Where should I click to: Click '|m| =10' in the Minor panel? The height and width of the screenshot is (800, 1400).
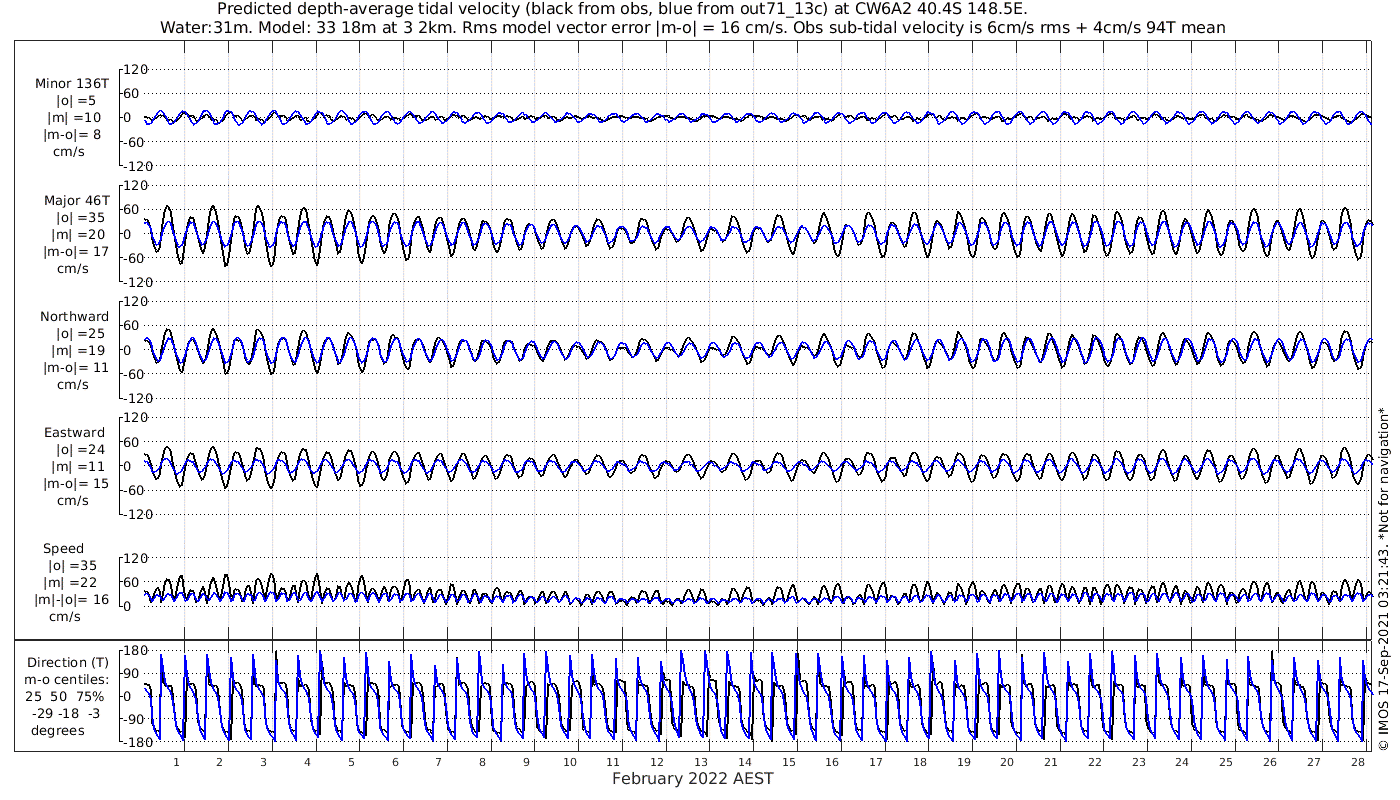pyautogui.click(x=74, y=118)
